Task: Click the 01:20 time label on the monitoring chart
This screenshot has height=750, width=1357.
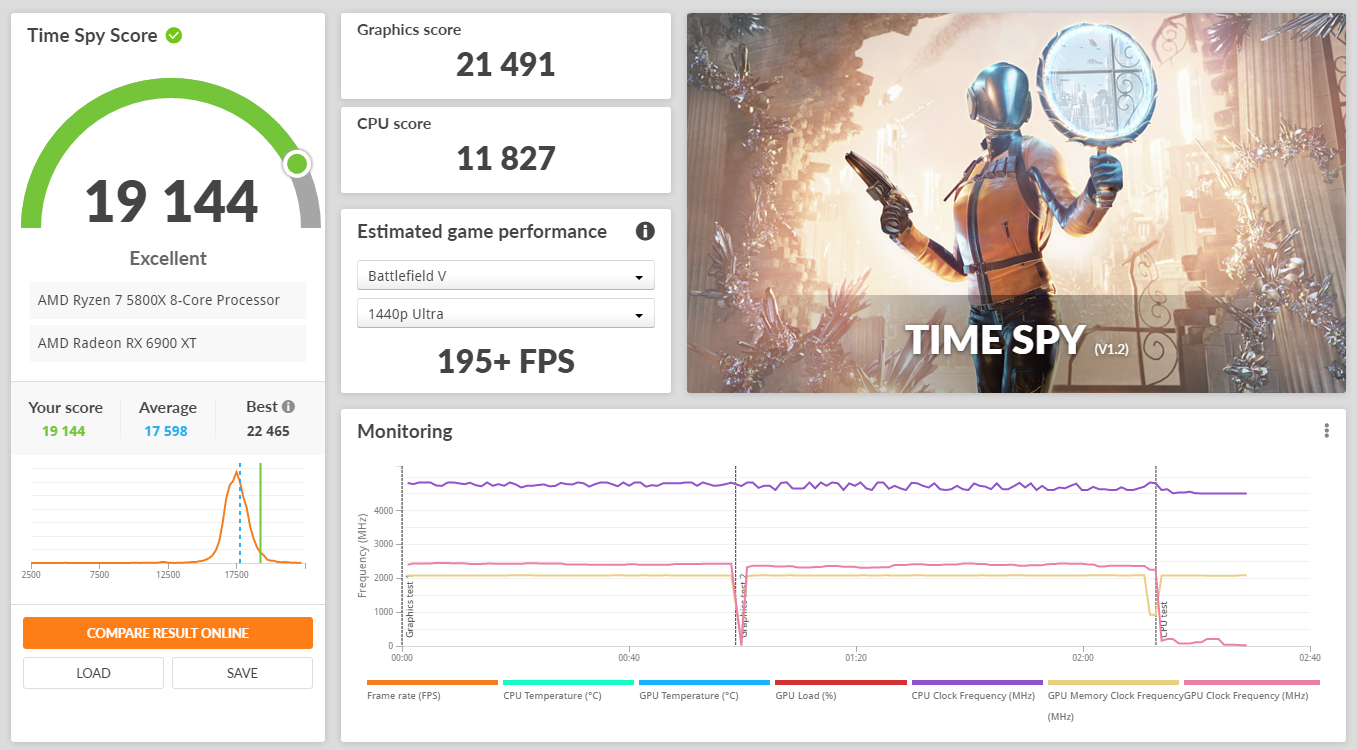Action: coord(855,658)
